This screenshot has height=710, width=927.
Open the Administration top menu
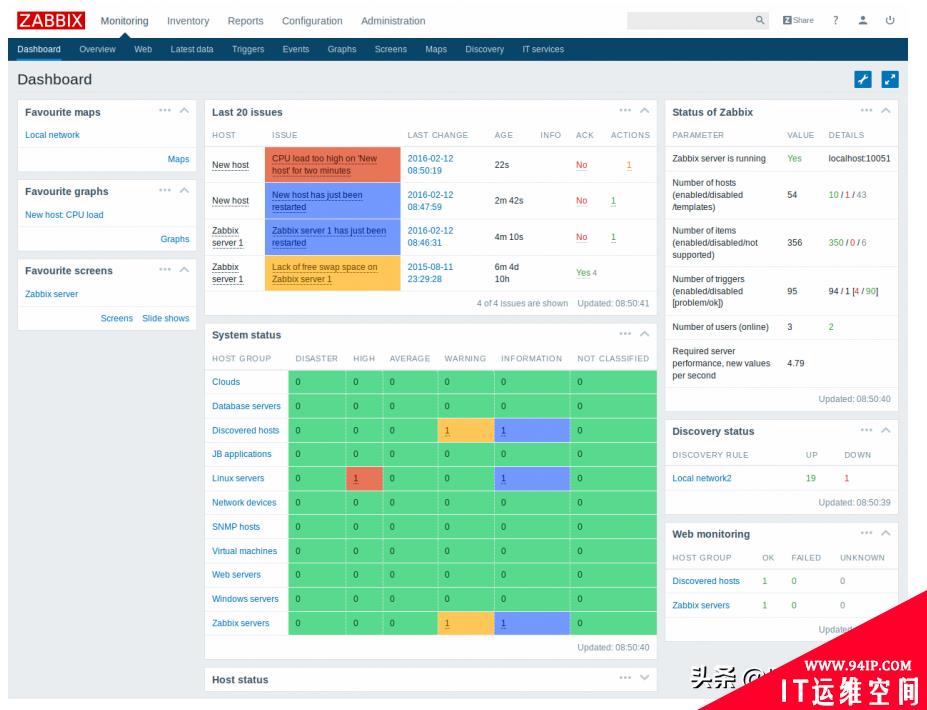(x=393, y=21)
